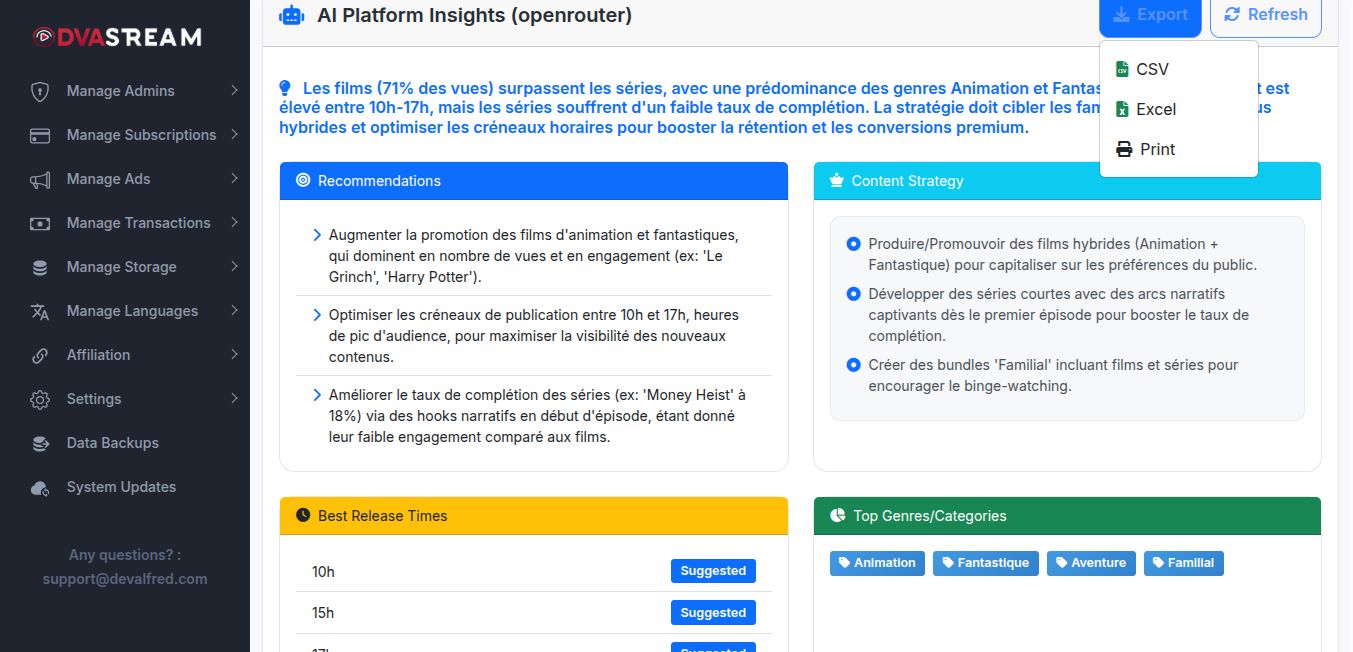
Task: Click the System Updates cloud icon
Action: [x=40, y=487]
